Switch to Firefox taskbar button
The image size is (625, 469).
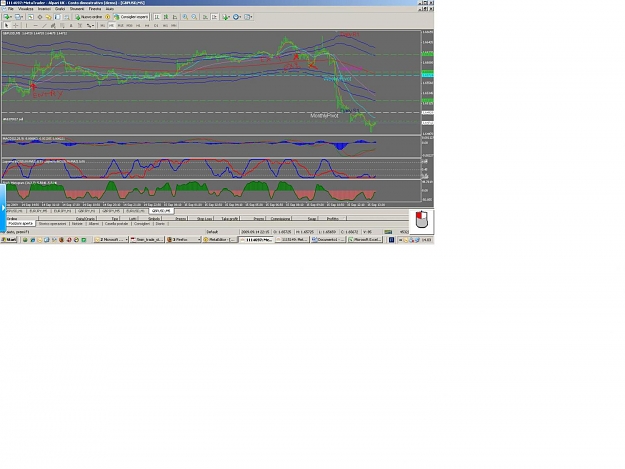pos(183,239)
